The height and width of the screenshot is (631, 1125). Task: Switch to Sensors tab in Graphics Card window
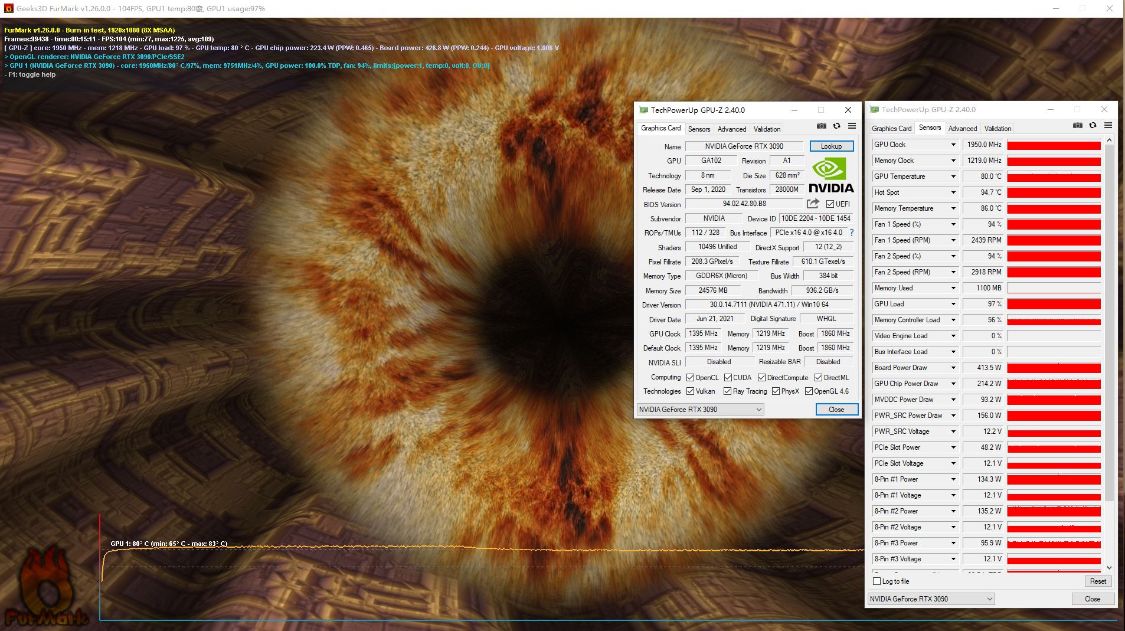pos(699,129)
